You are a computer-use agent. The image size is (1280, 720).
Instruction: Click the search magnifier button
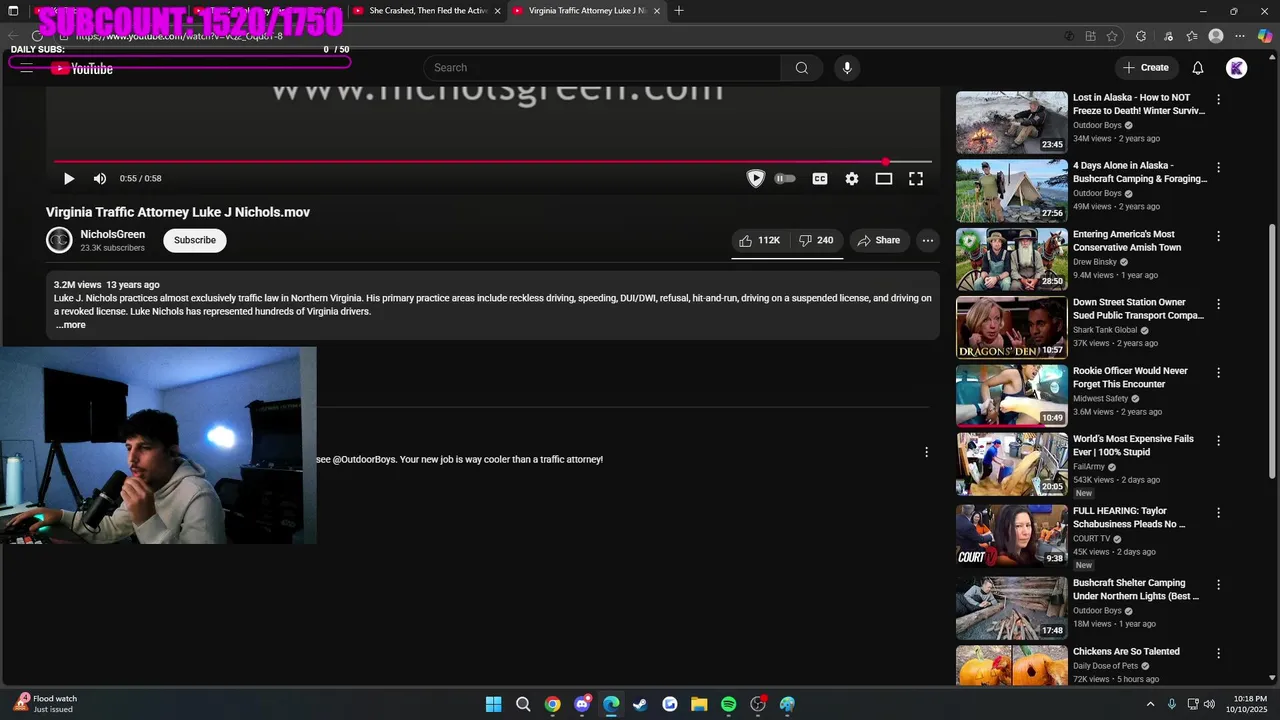point(802,68)
